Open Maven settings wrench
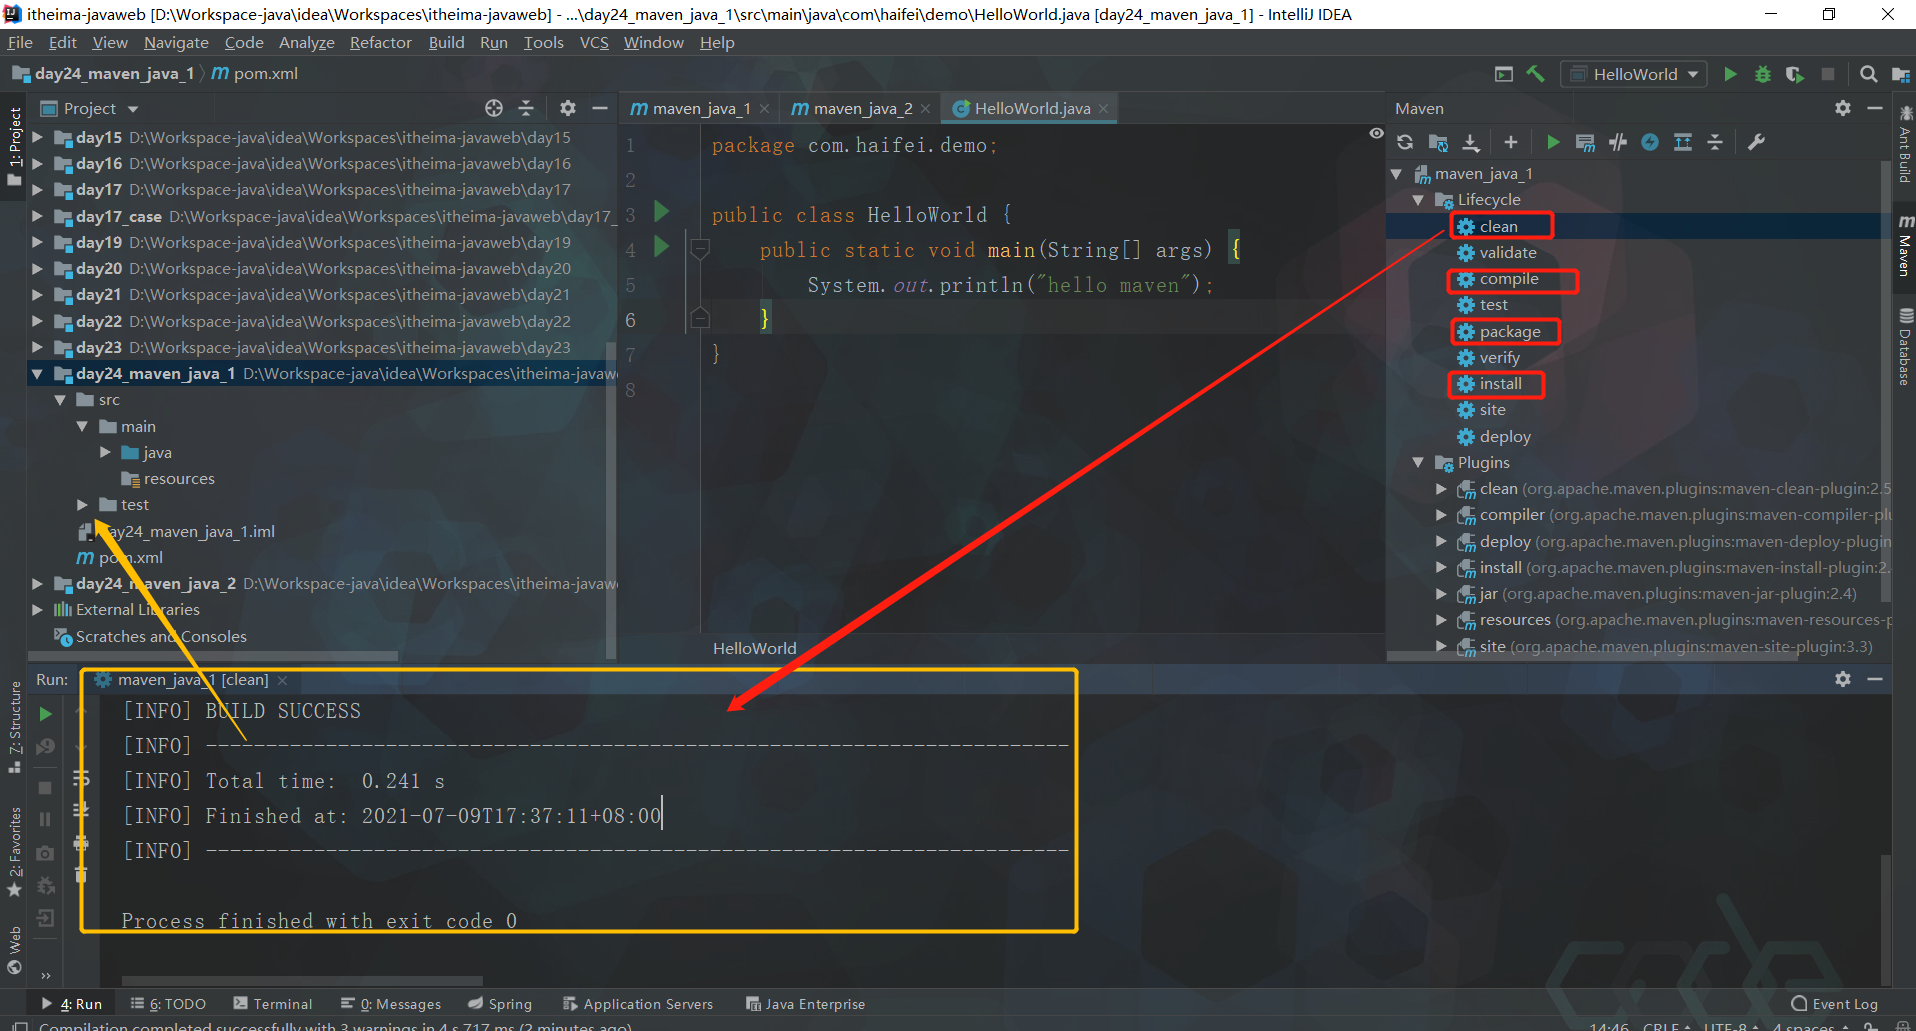 [x=1756, y=142]
